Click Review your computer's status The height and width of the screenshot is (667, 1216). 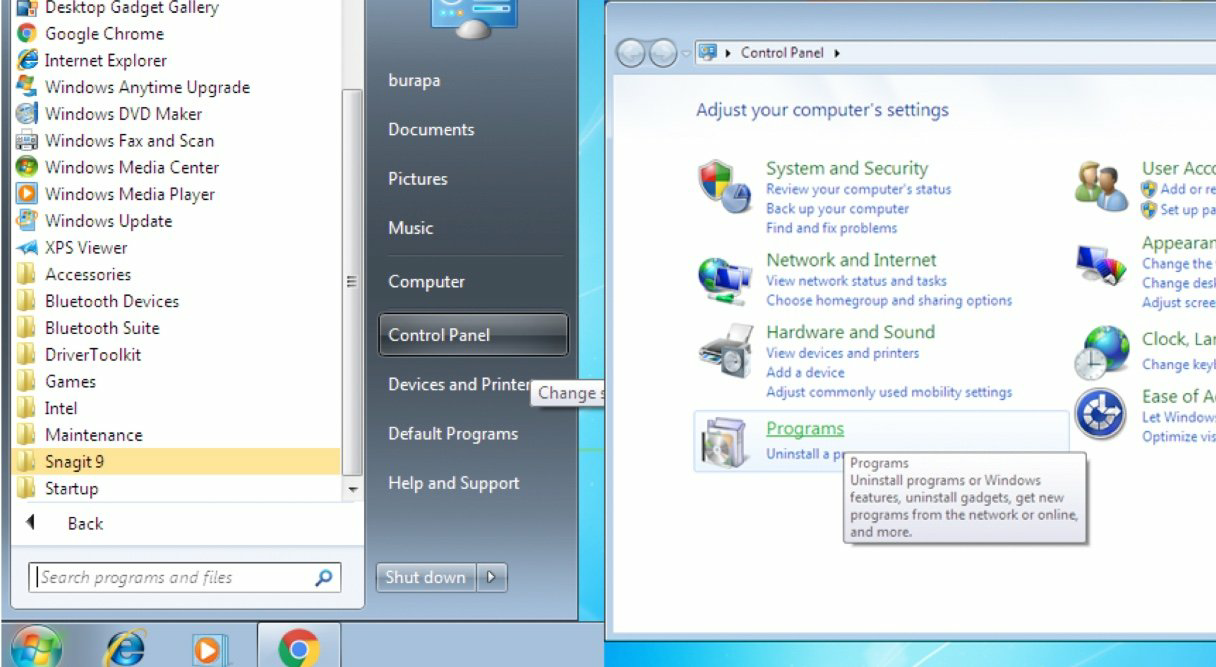click(x=859, y=189)
